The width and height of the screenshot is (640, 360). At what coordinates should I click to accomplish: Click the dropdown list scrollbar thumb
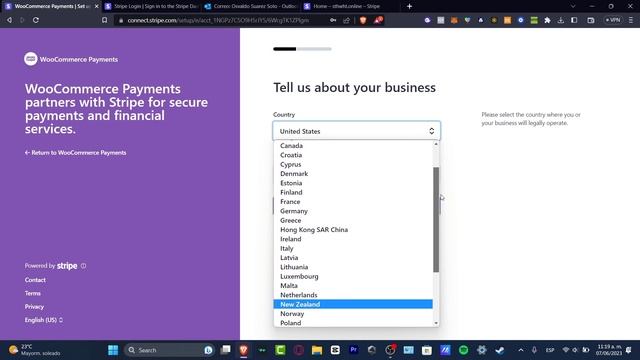click(x=436, y=219)
